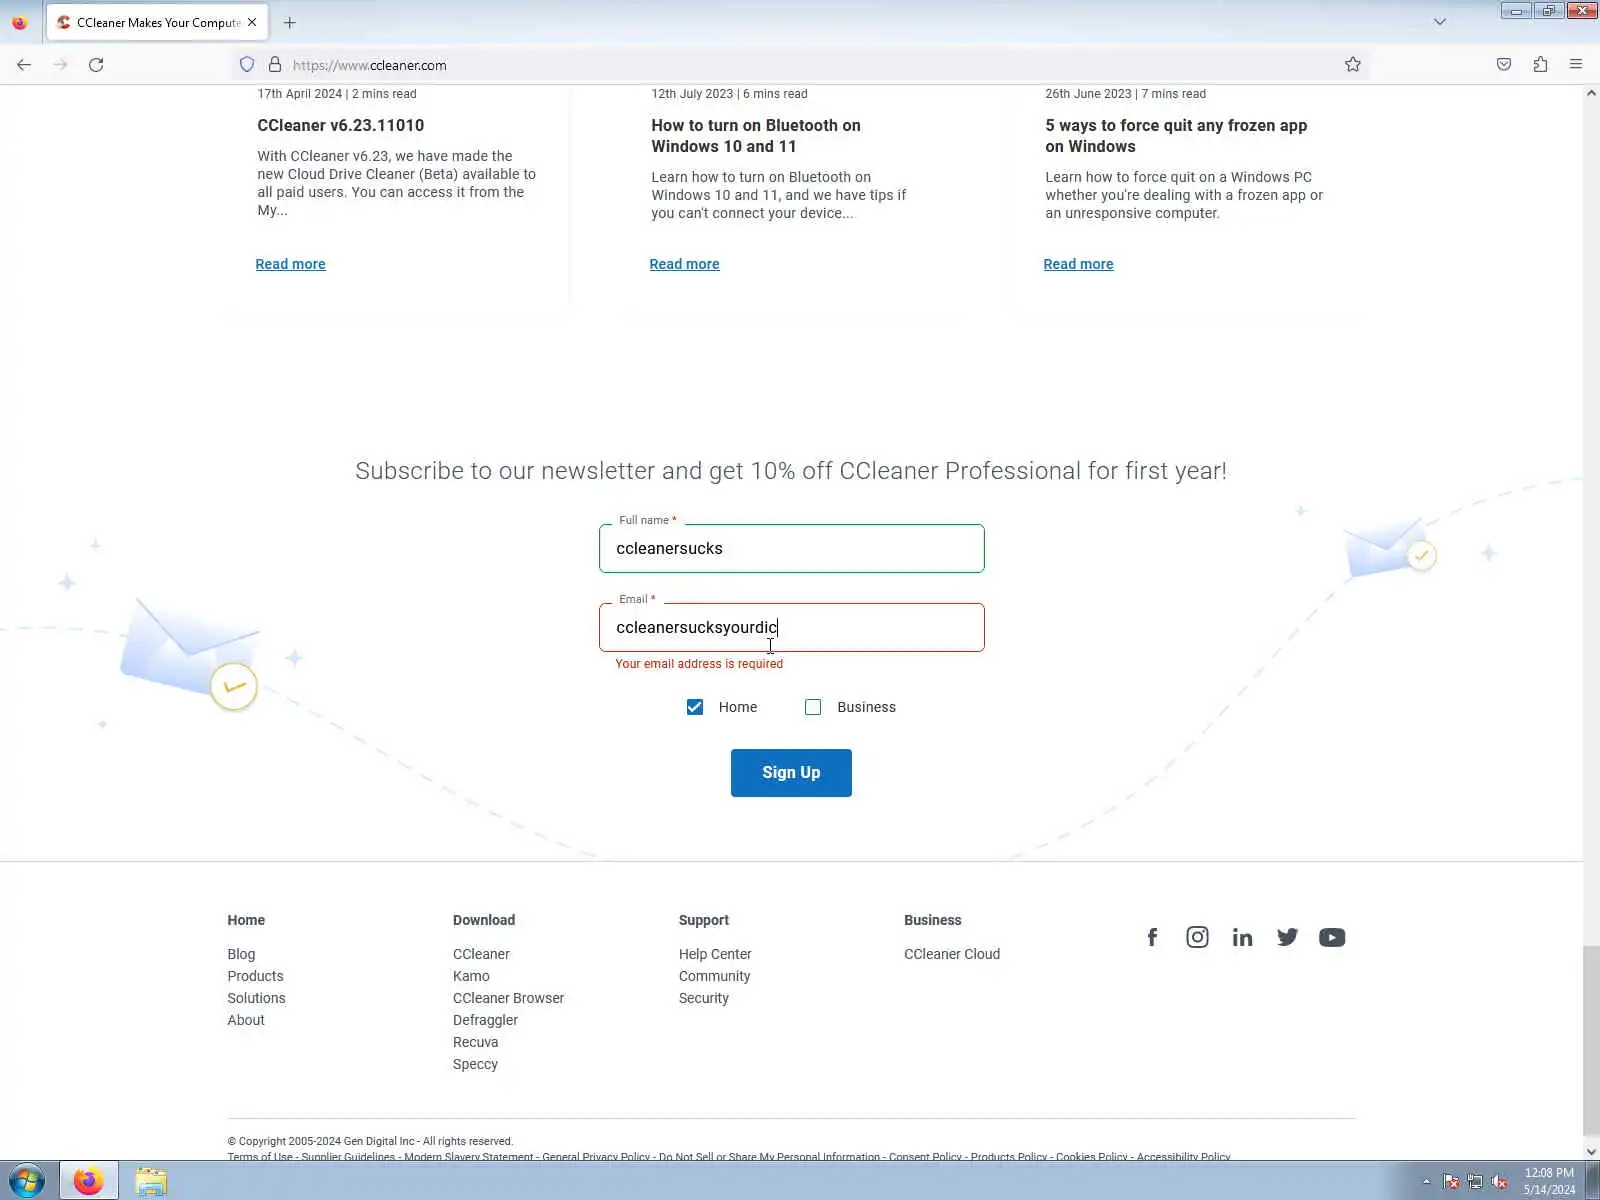Click the Business footer heading
The height and width of the screenshot is (1200, 1600).
pyautogui.click(x=933, y=920)
